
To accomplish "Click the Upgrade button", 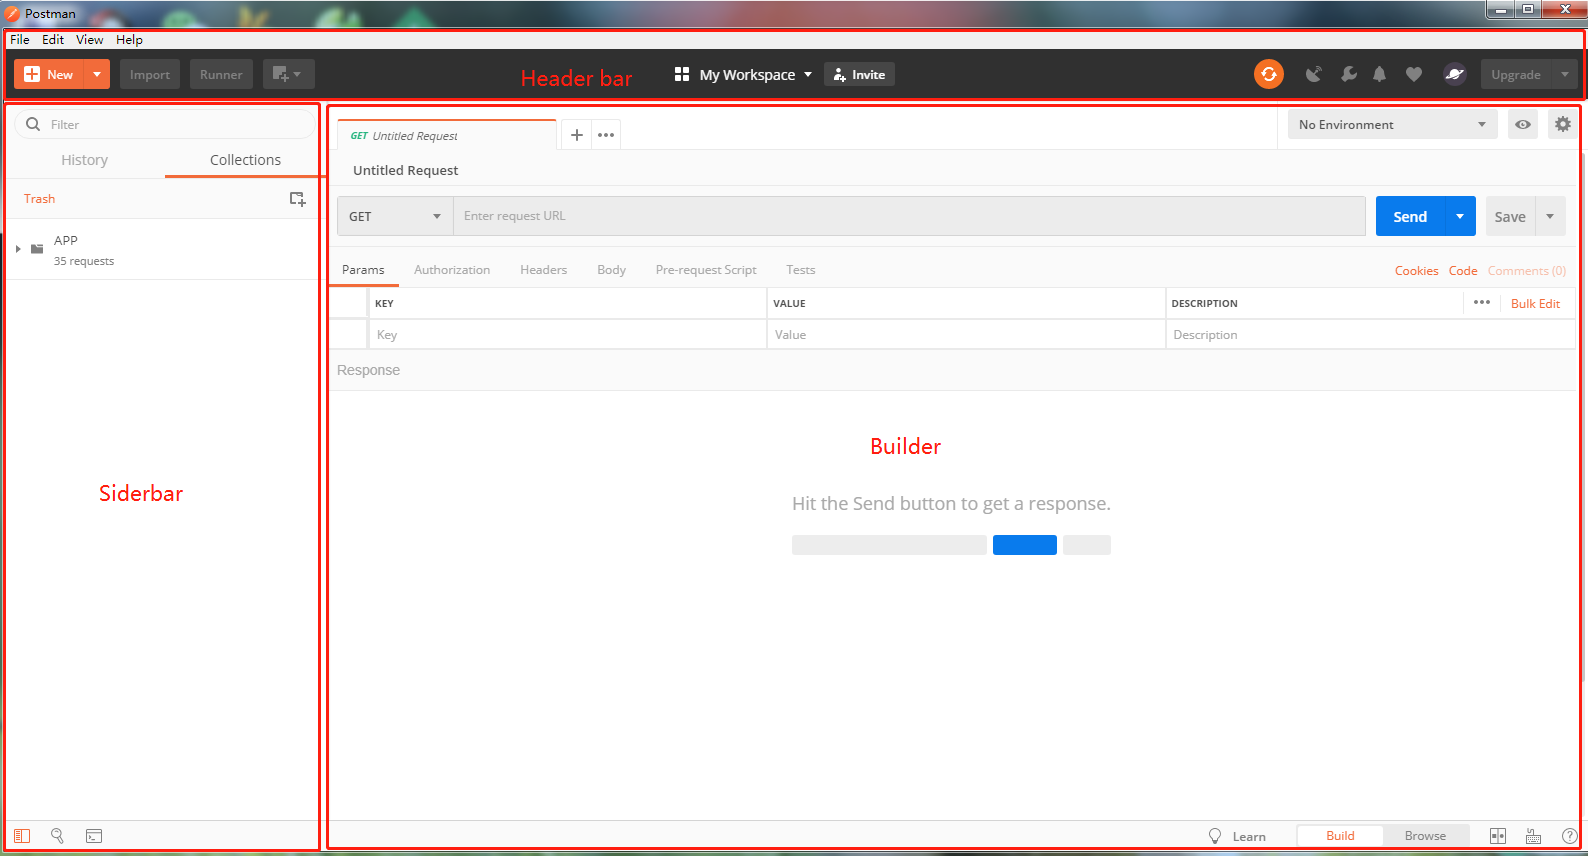I will coord(1516,74).
